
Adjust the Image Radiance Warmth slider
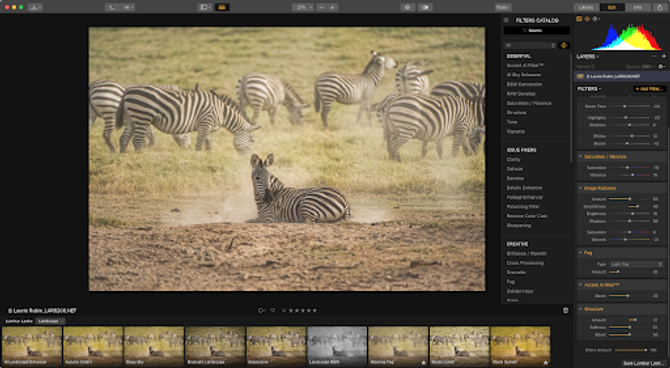pyautogui.click(x=629, y=240)
